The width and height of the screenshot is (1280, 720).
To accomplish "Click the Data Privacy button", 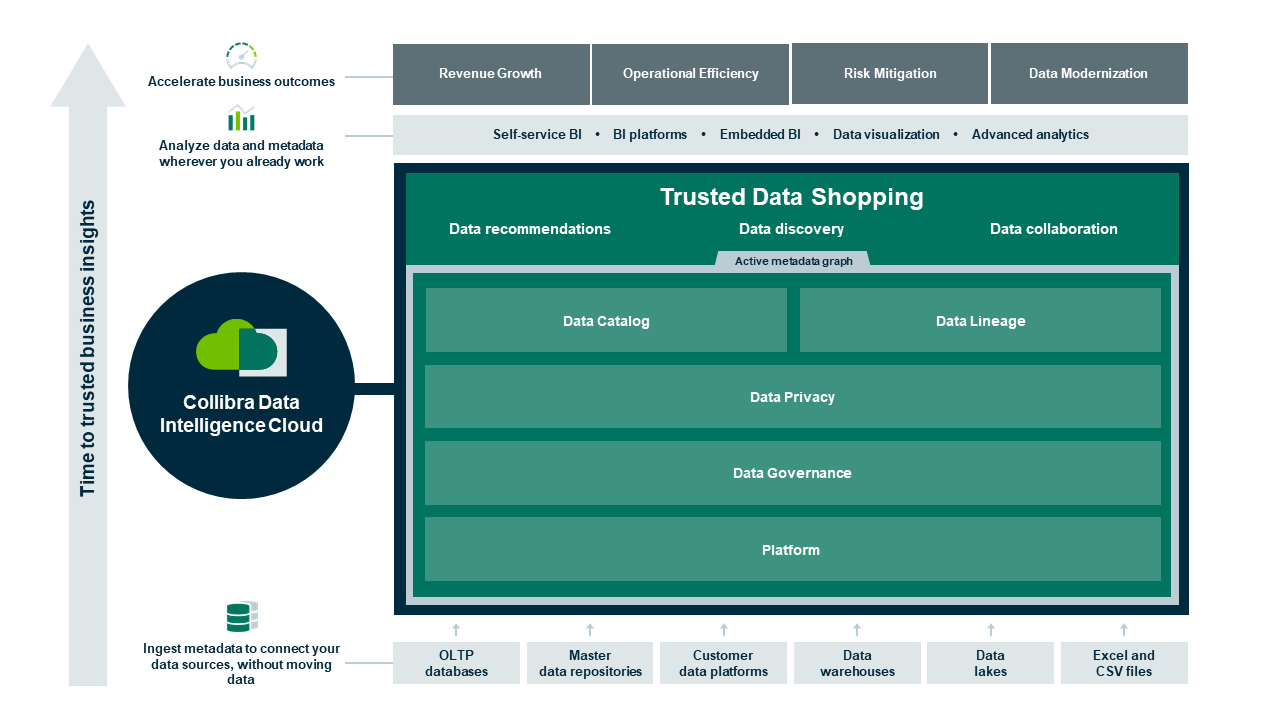I will pyautogui.click(x=793, y=396).
